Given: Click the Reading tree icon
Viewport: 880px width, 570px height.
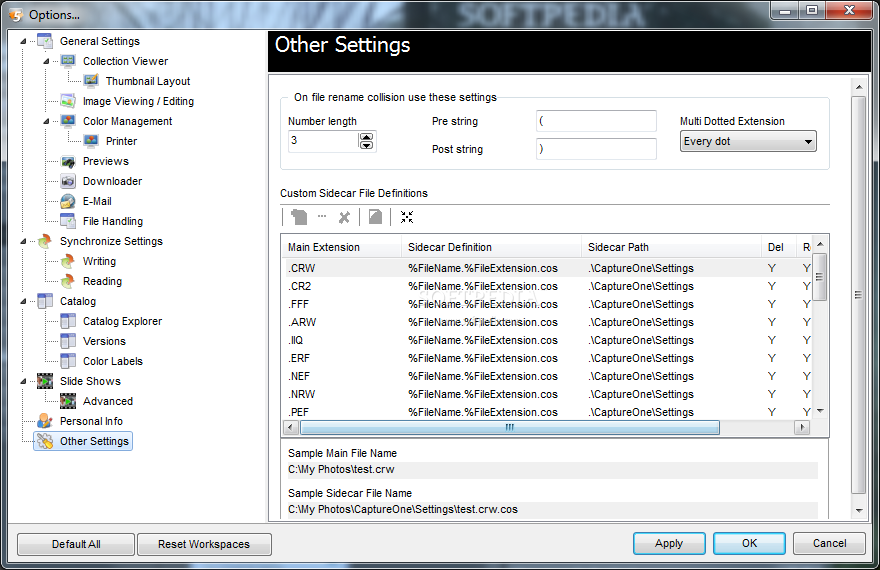Looking at the screenshot, I should [x=68, y=281].
